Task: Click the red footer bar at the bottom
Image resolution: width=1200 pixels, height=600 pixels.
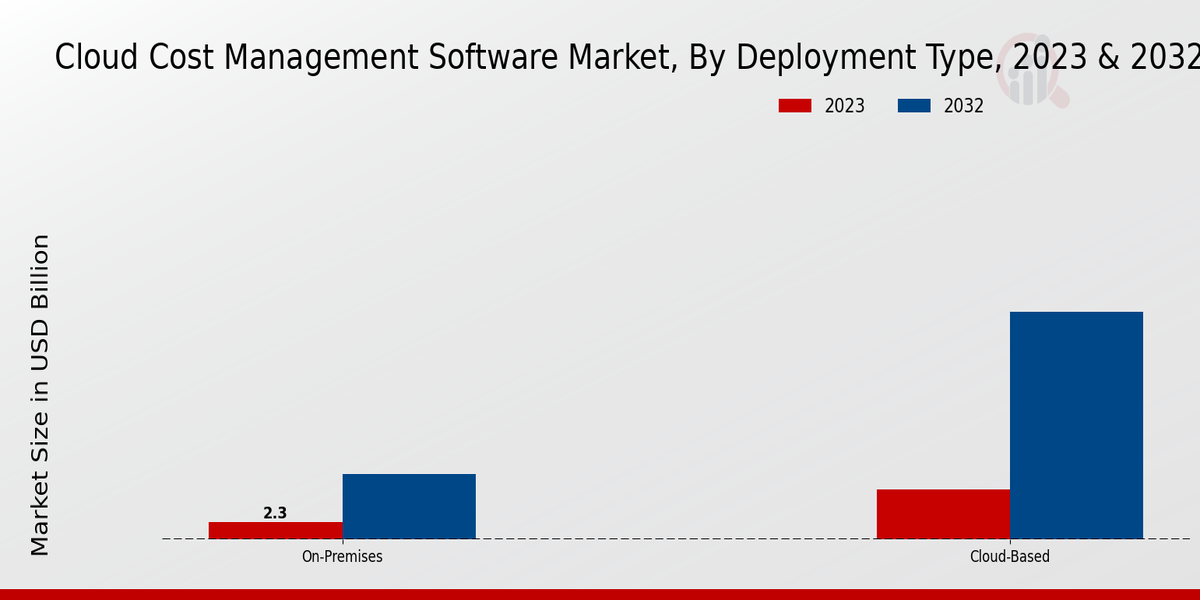Action: click(x=600, y=594)
